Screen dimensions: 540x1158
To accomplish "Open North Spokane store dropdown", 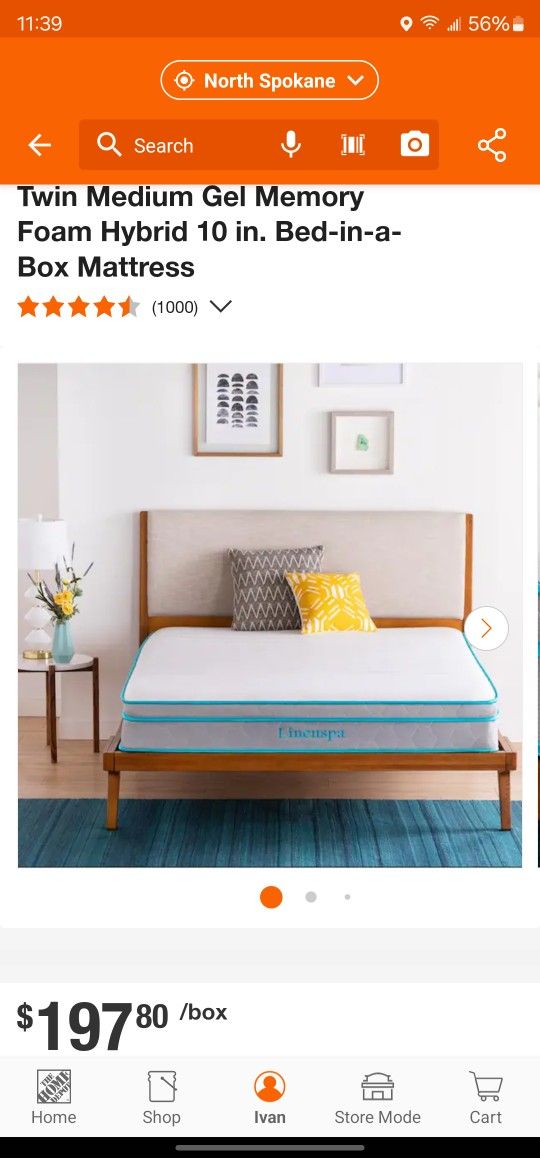I will (270, 80).
